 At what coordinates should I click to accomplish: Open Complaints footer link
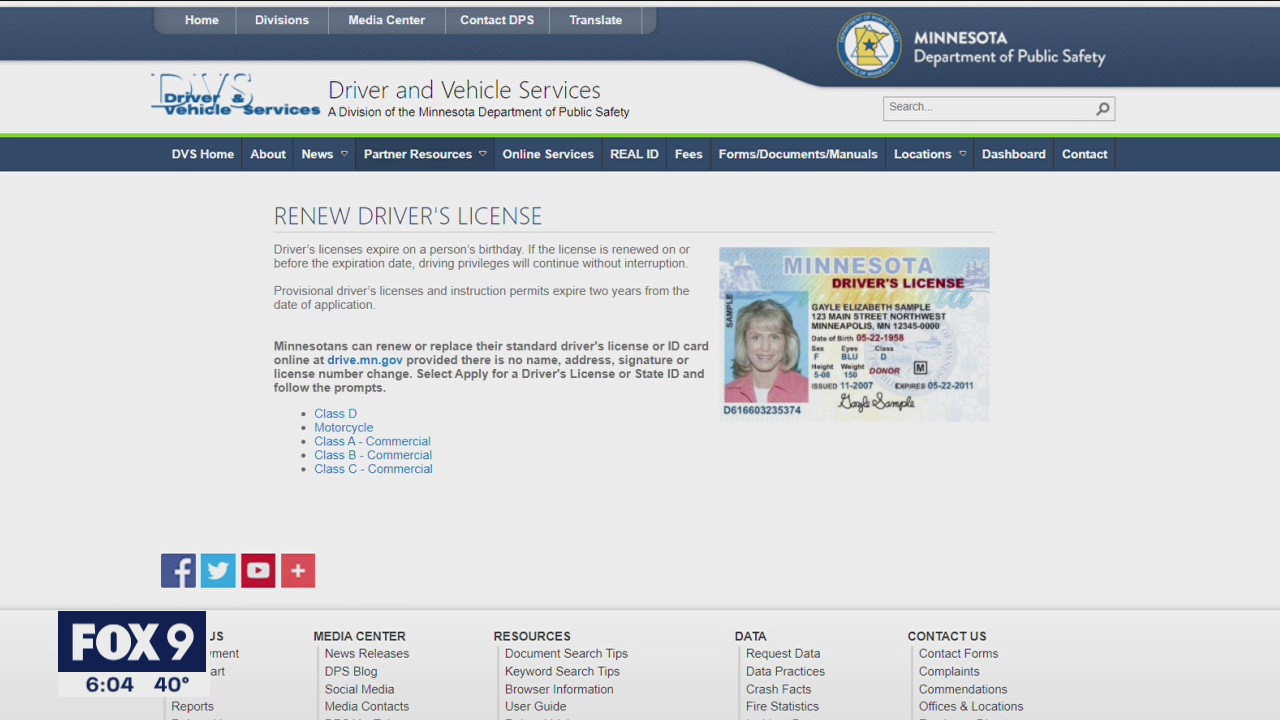949,672
